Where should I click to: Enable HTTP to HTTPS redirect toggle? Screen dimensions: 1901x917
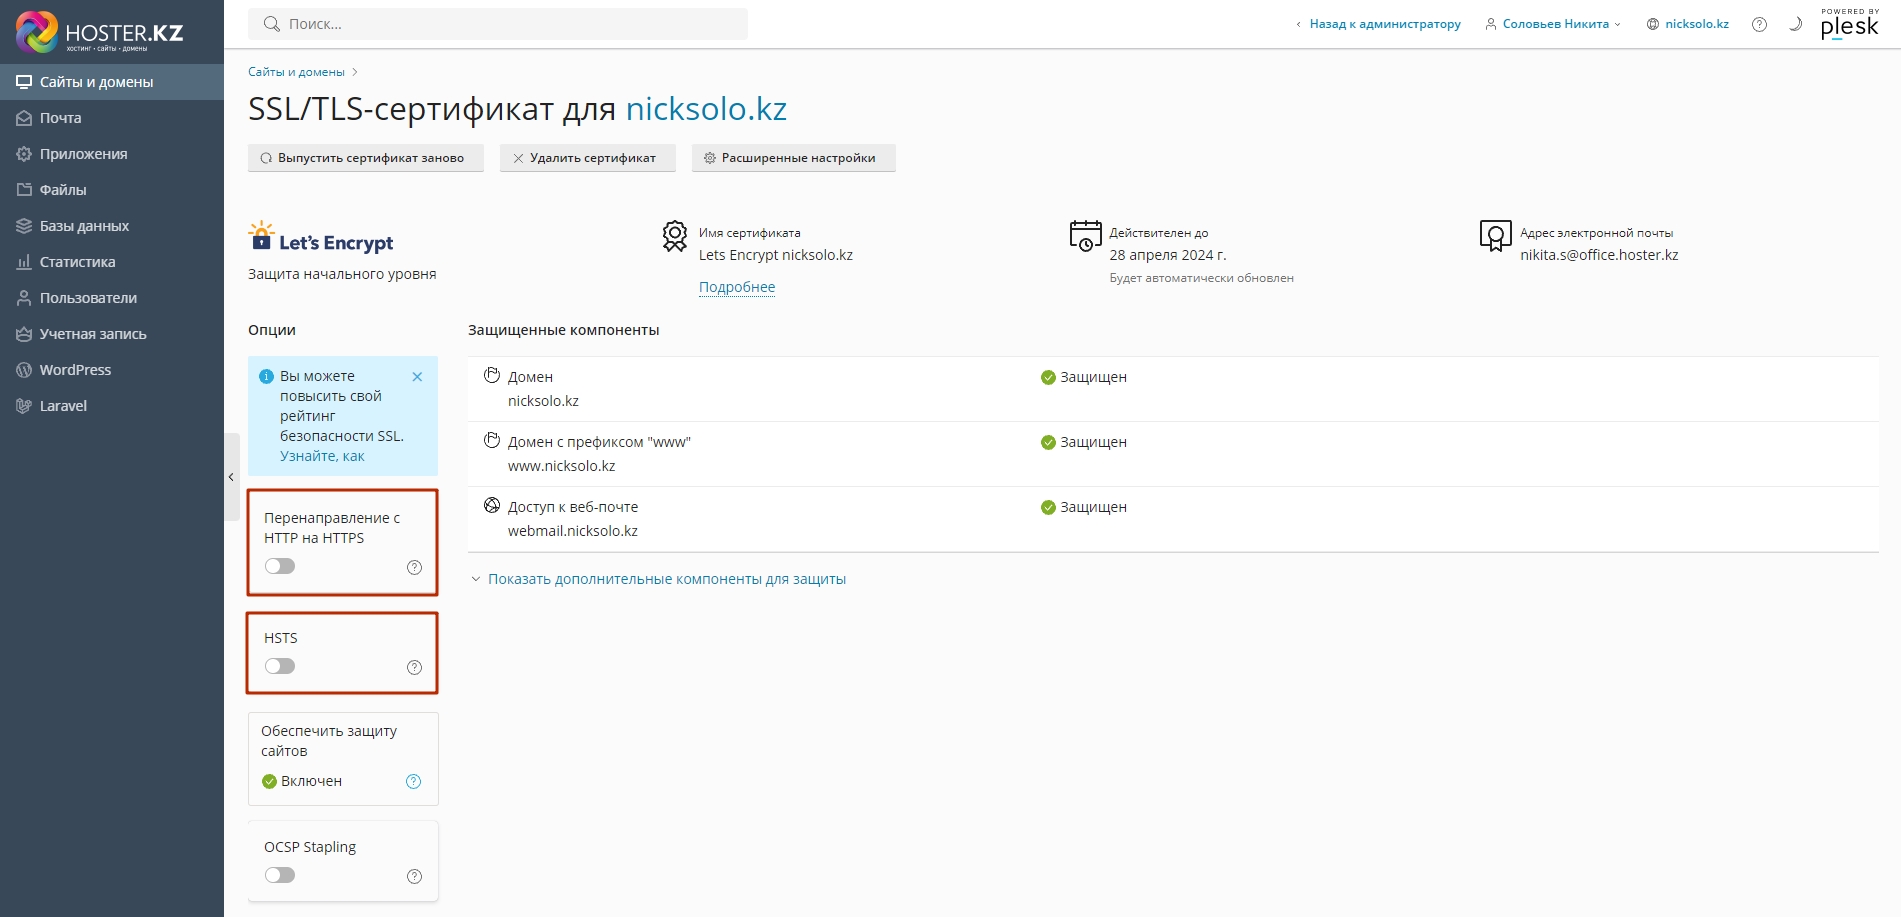coord(280,566)
